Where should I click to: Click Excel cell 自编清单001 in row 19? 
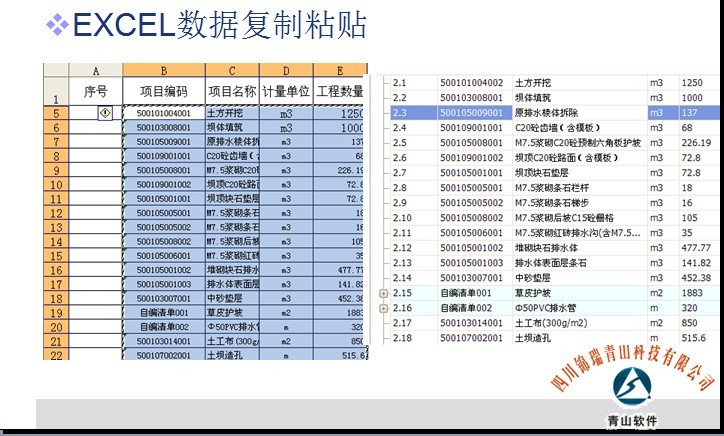click(163, 312)
